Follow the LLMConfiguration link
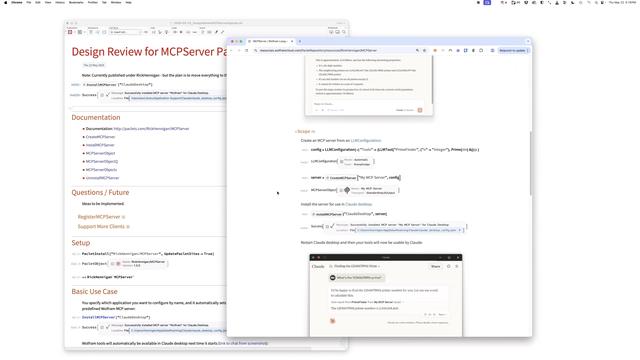This screenshot has width=640, height=360. (x=366, y=140)
